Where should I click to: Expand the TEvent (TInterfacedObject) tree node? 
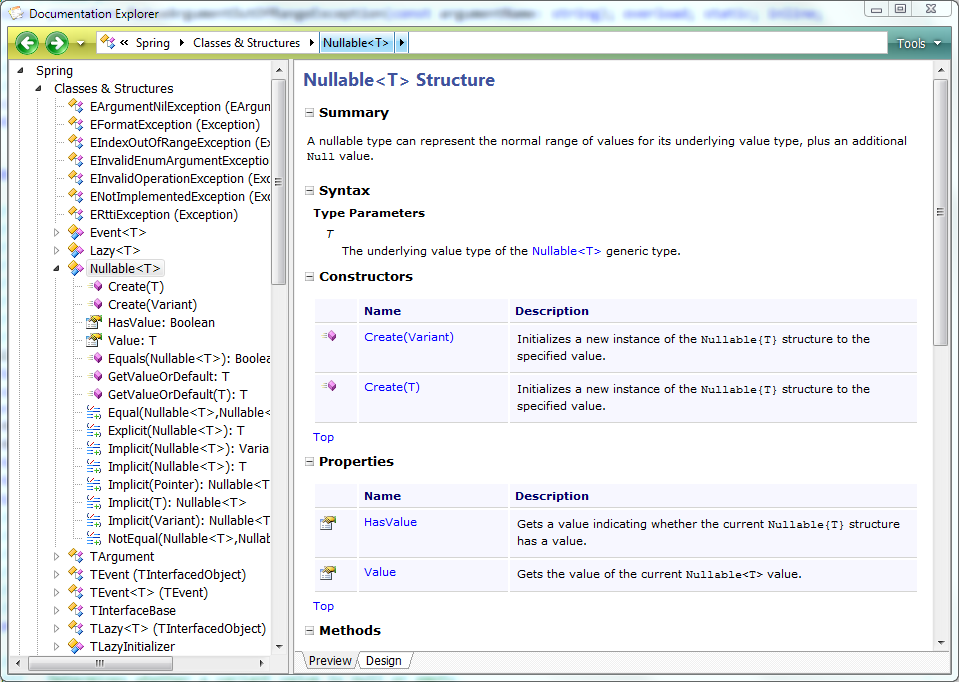click(x=56, y=574)
